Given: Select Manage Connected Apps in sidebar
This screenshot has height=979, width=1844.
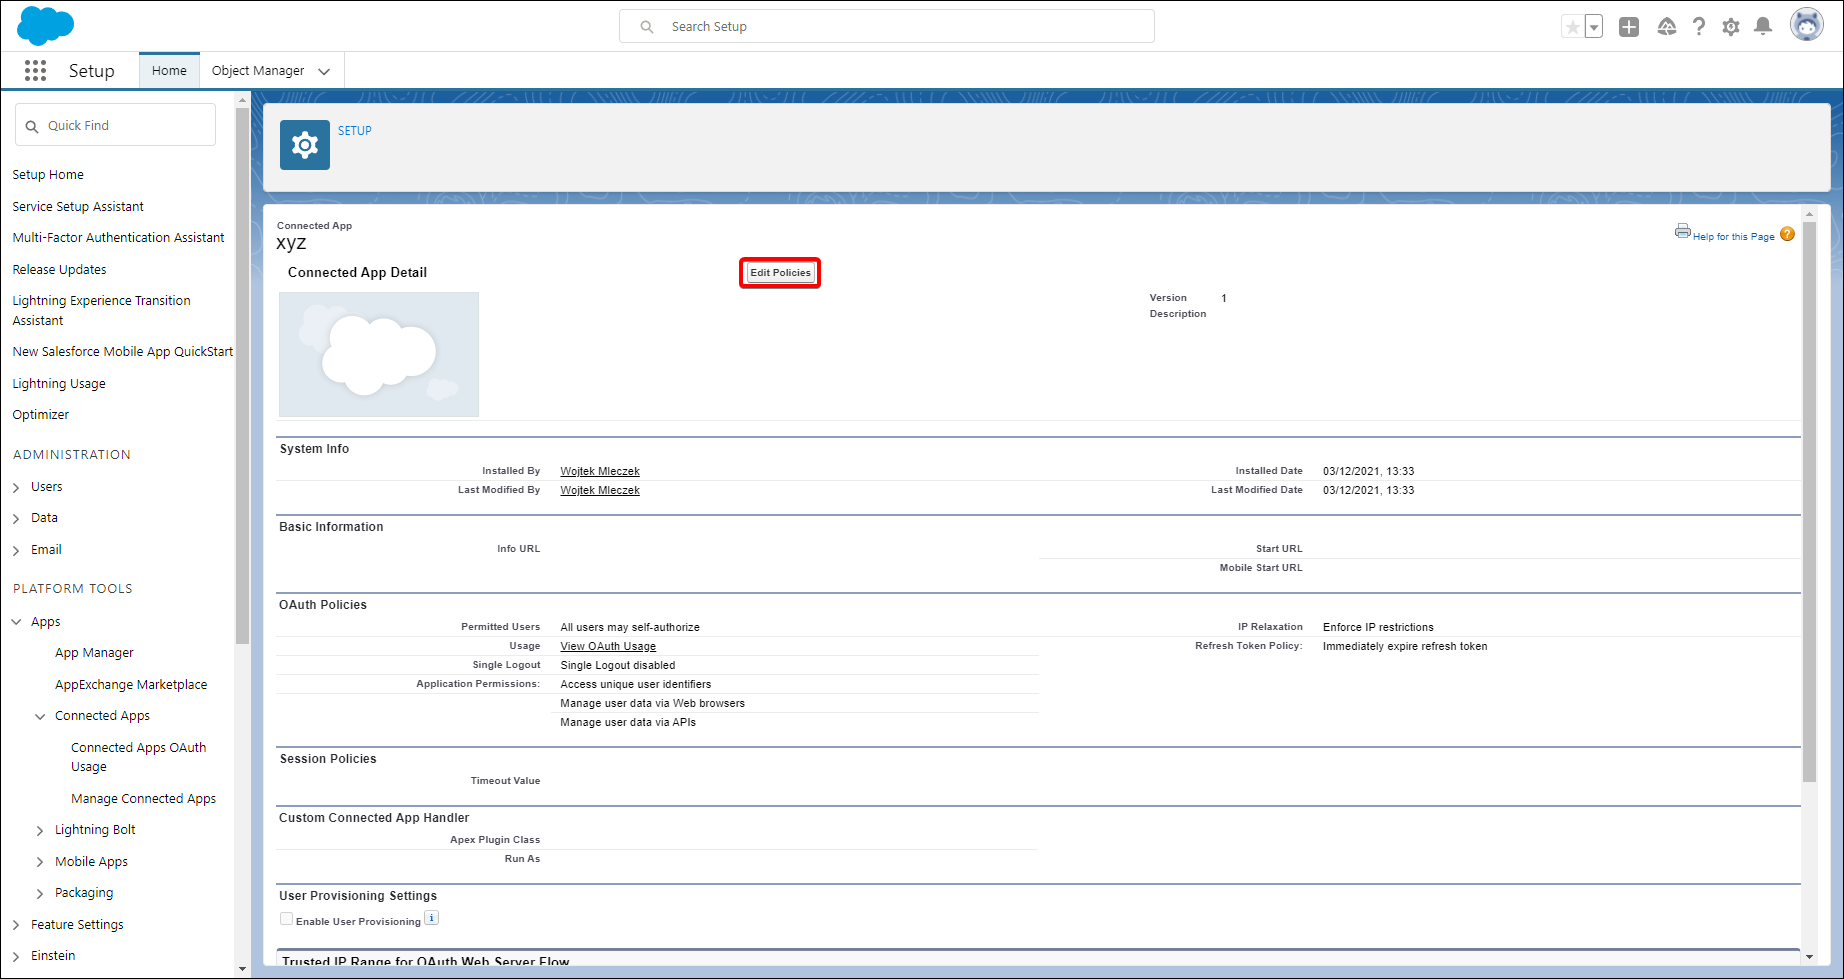Looking at the screenshot, I should pyautogui.click(x=143, y=798).
